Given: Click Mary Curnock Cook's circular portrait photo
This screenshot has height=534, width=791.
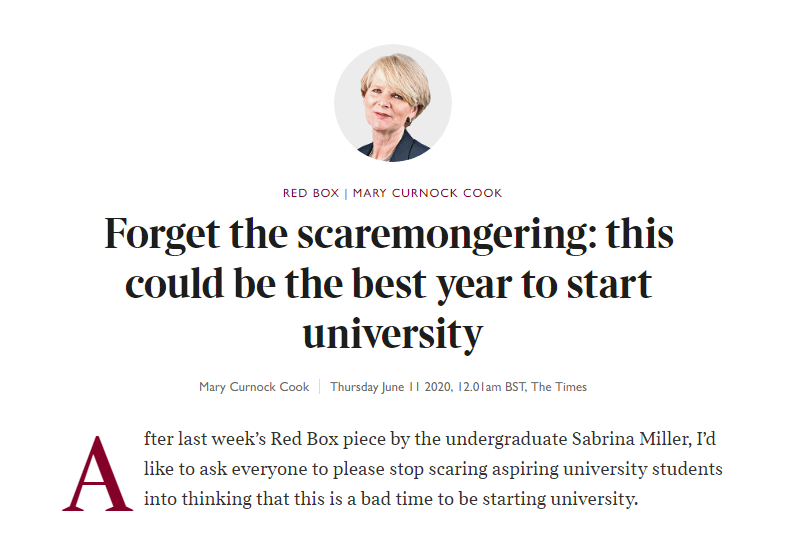Looking at the screenshot, I should point(392,103).
